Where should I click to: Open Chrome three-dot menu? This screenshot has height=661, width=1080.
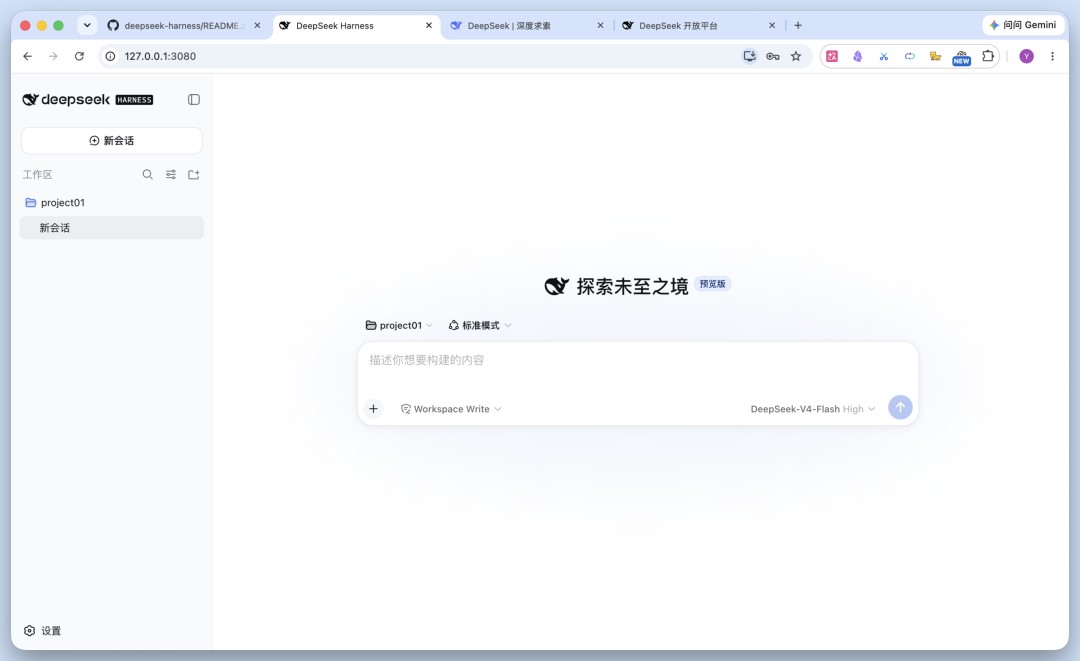[x=1052, y=56]
